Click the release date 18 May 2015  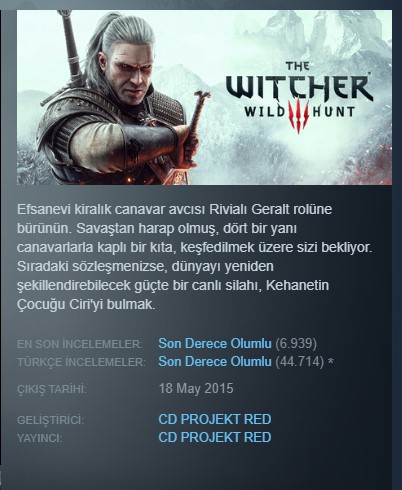(196, 389)
